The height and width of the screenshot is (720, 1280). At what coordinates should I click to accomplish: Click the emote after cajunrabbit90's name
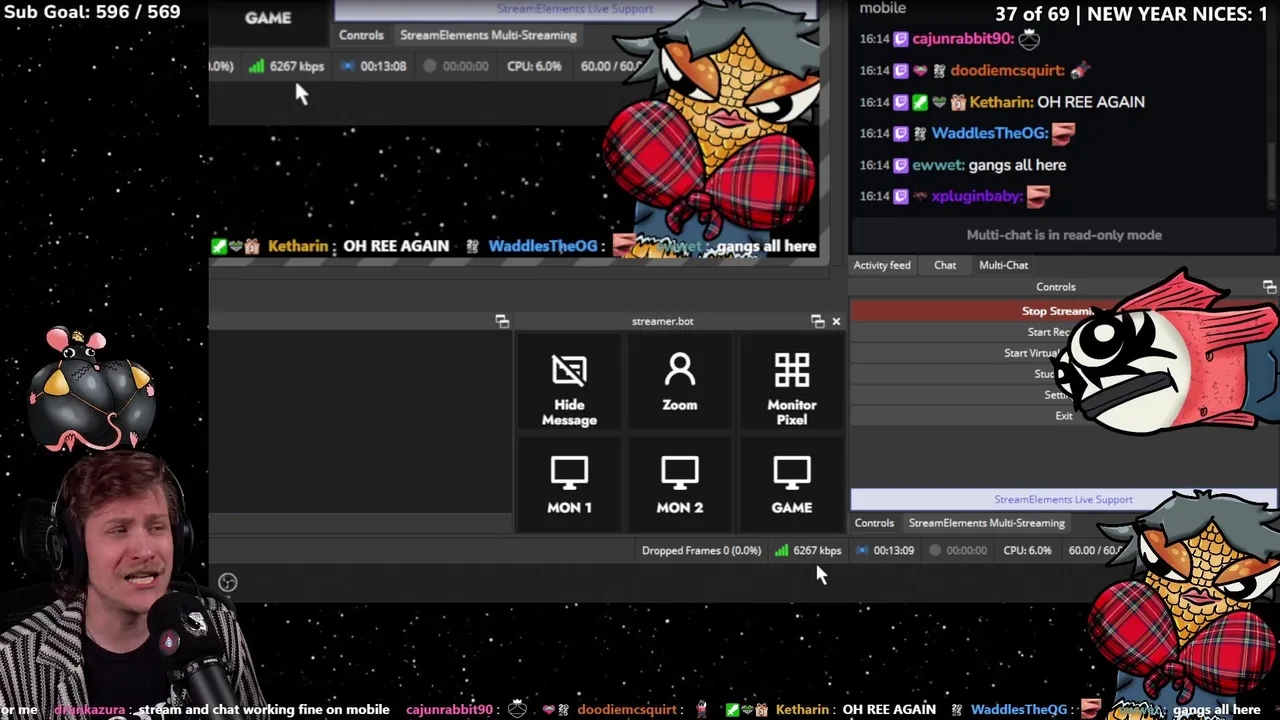click(1029, 39)
